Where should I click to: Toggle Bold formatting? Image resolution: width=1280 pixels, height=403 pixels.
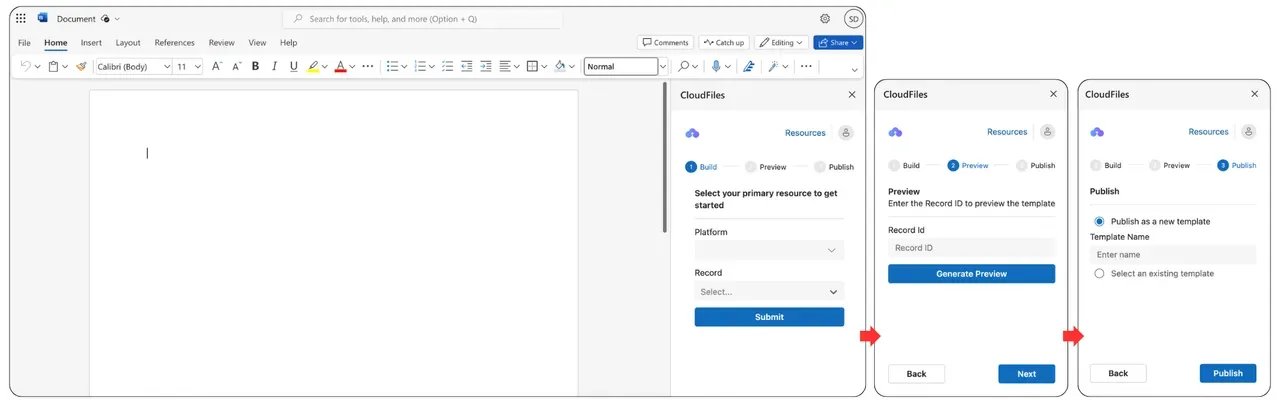[256, 66]
